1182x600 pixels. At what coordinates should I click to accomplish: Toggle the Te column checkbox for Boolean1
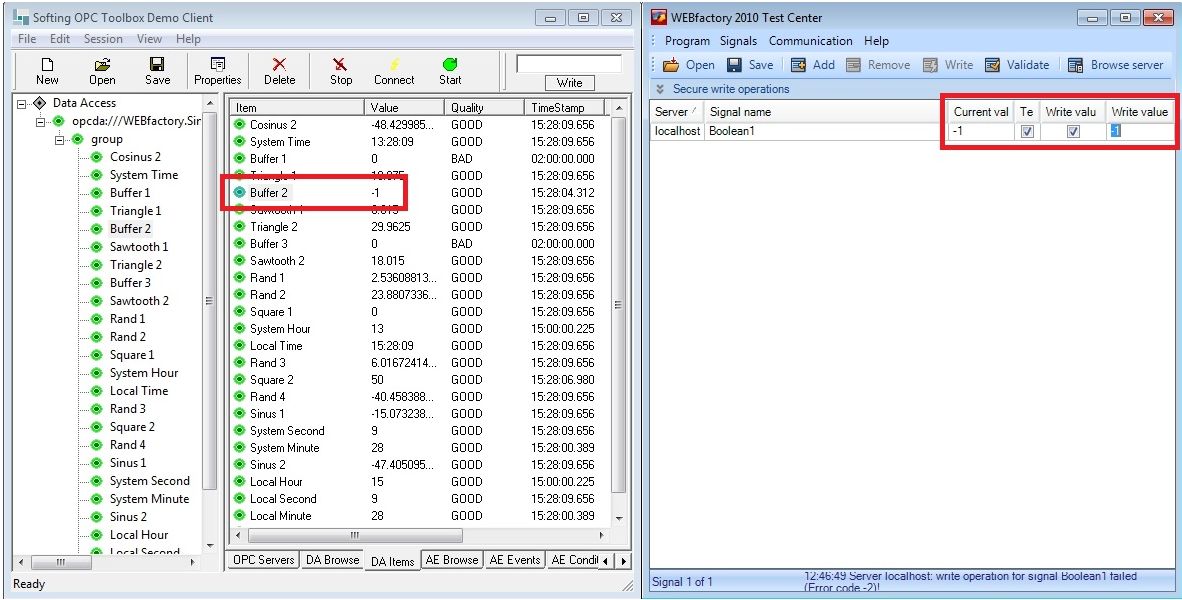(1027, 131)
